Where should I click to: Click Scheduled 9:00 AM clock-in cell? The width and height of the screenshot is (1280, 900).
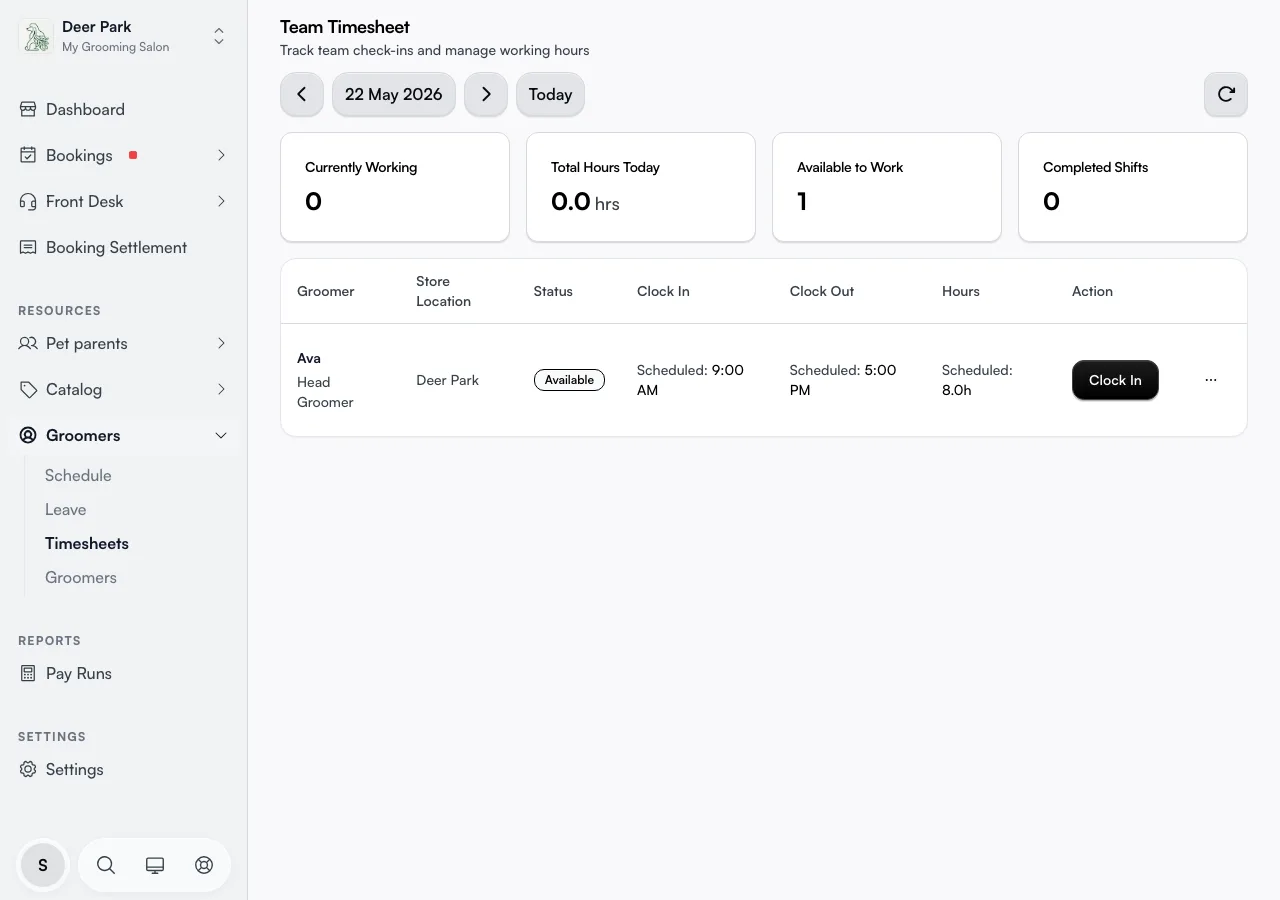click(x=690, y=380)
